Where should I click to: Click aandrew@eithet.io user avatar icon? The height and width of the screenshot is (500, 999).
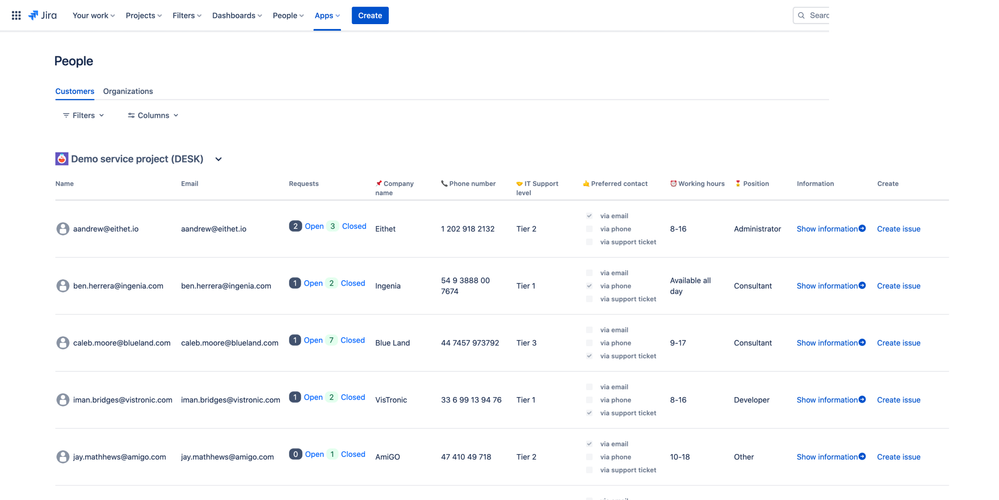pos(62,229)
